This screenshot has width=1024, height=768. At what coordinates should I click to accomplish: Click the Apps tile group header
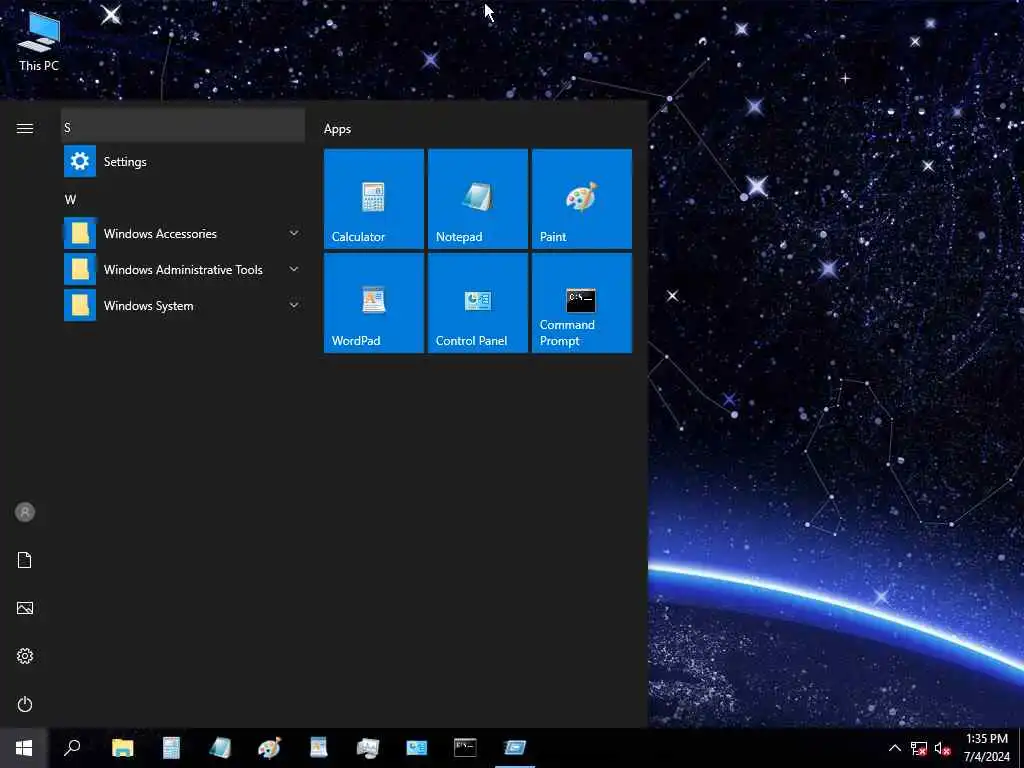pos(337,129)
